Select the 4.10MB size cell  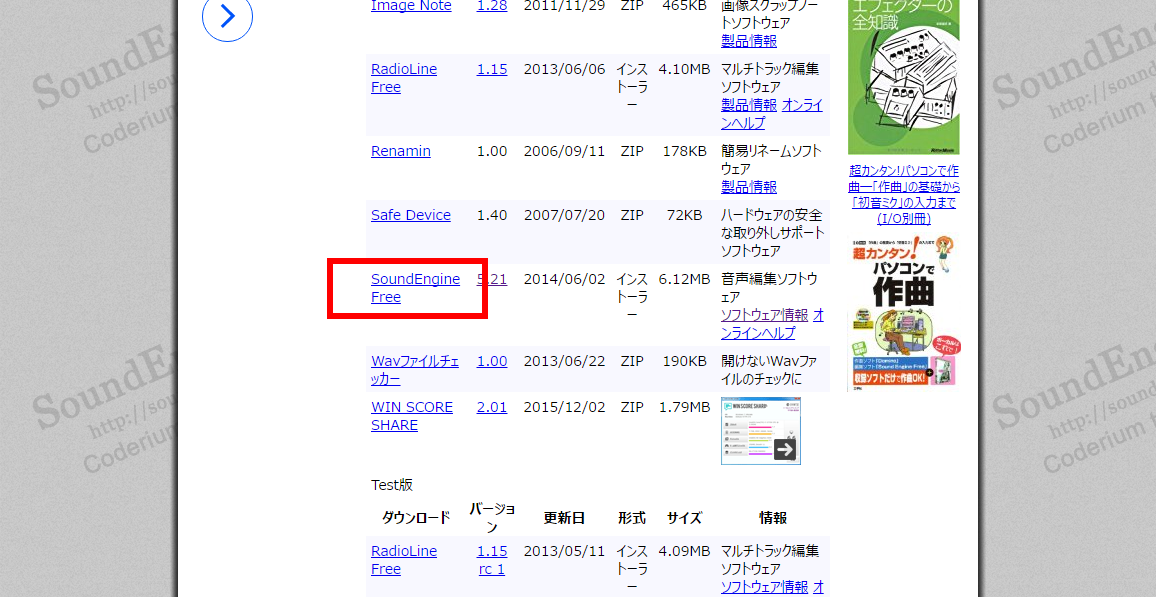(684, 69)
